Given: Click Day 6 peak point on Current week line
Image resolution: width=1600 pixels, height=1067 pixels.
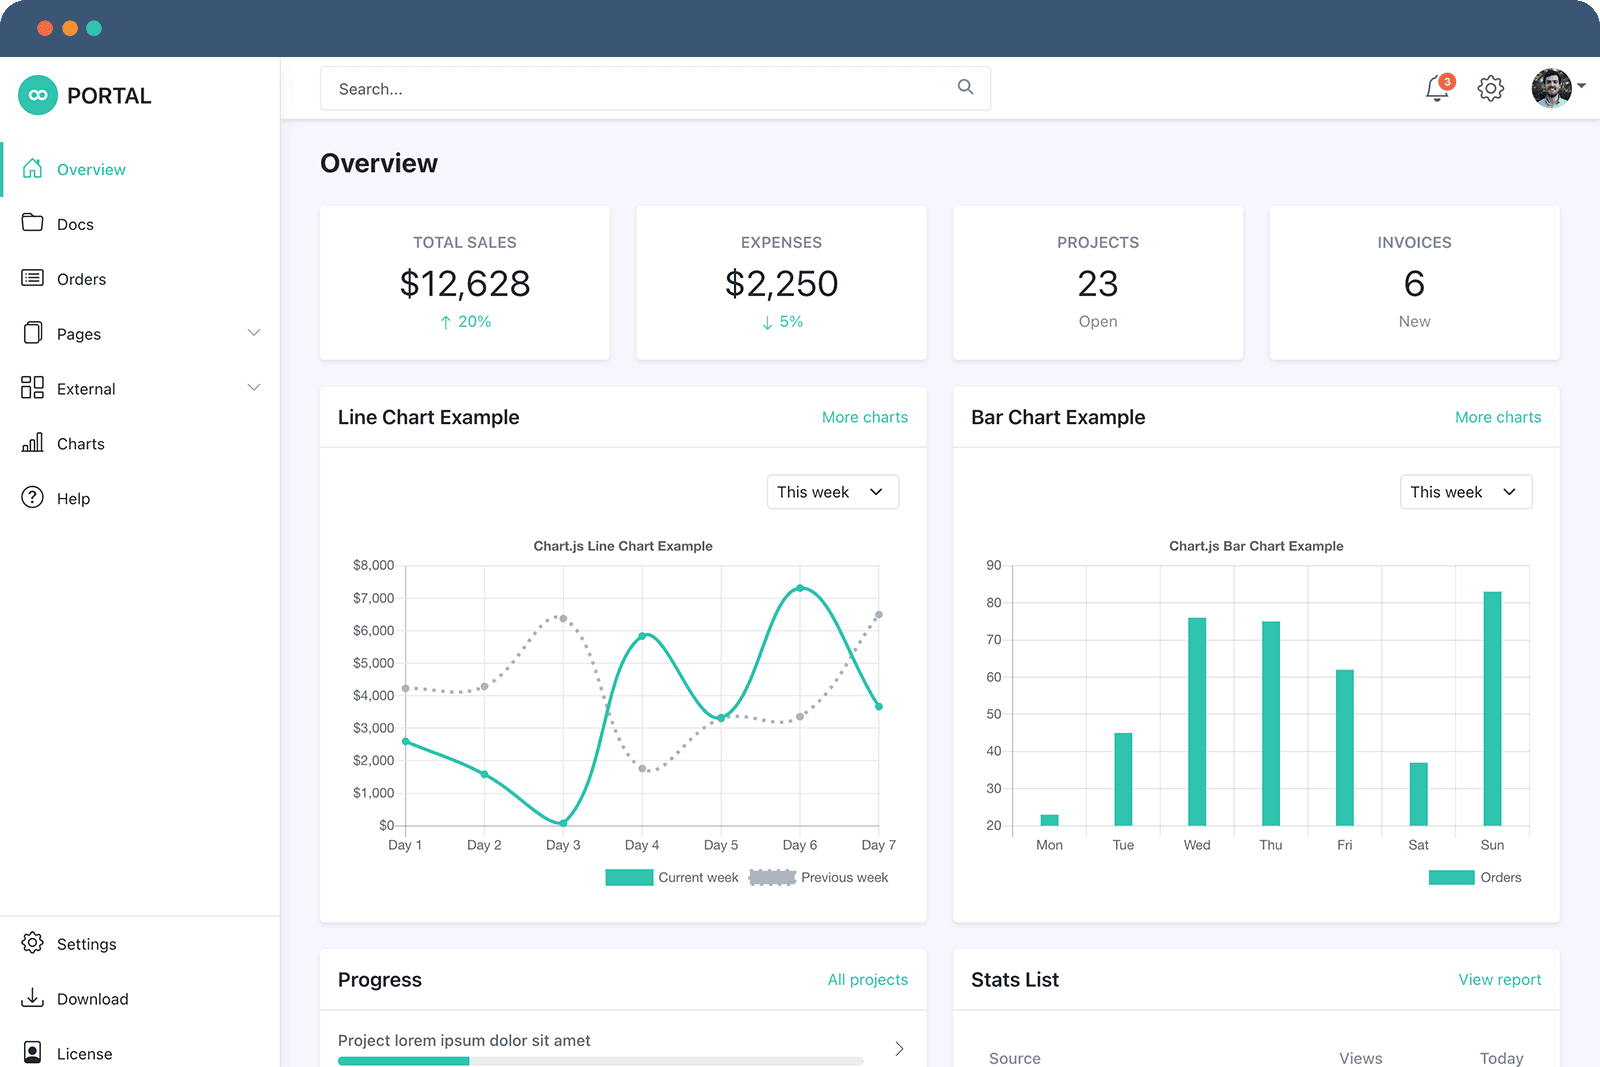Looking at the screenshot, I should click(x=800, y=588).
